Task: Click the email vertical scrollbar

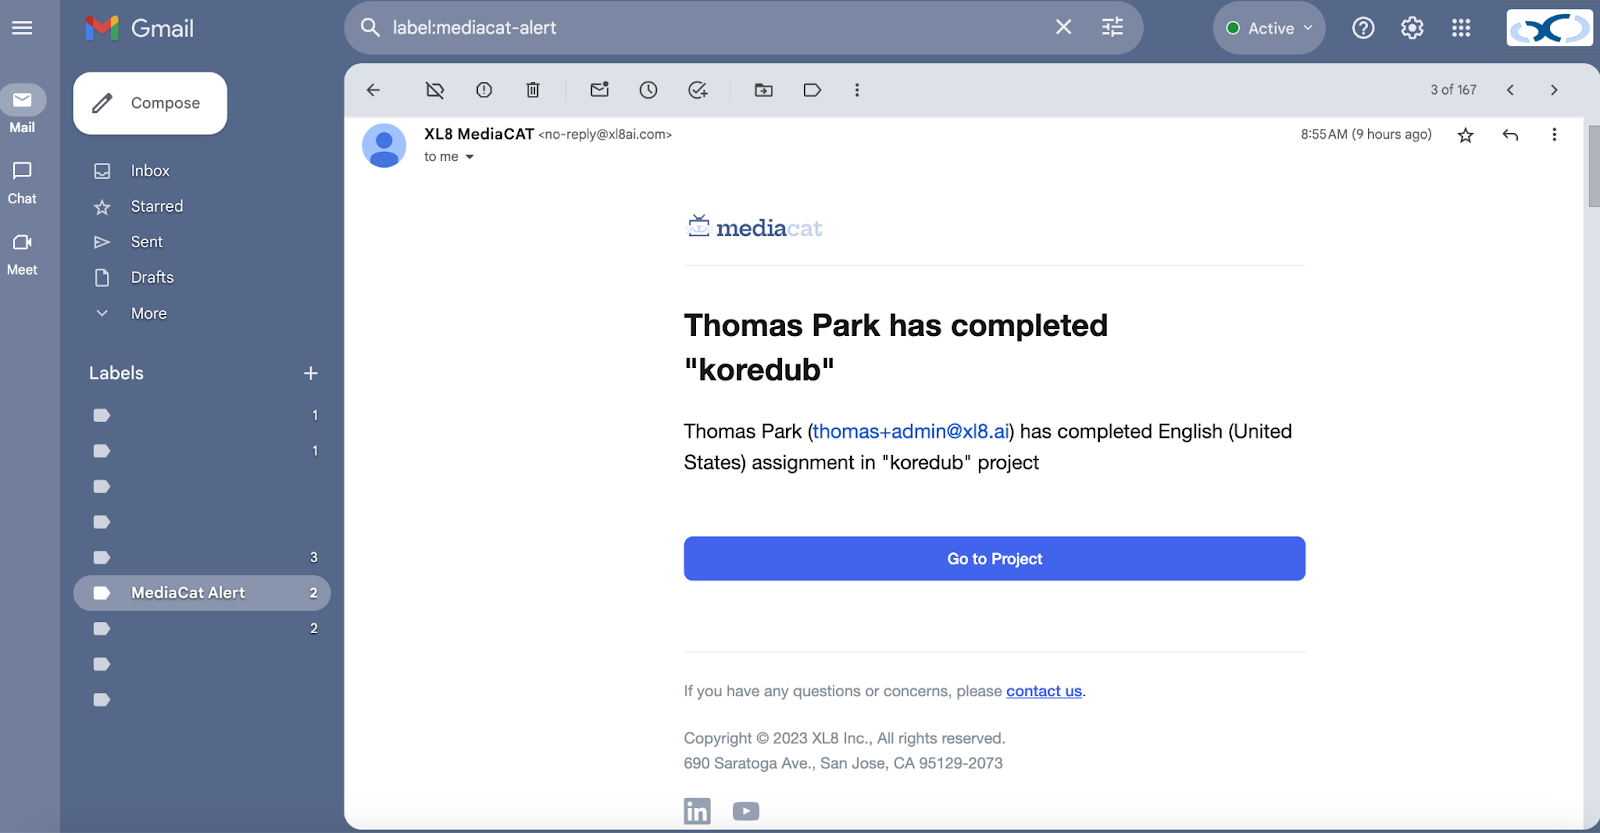Action: point(1593,165)
